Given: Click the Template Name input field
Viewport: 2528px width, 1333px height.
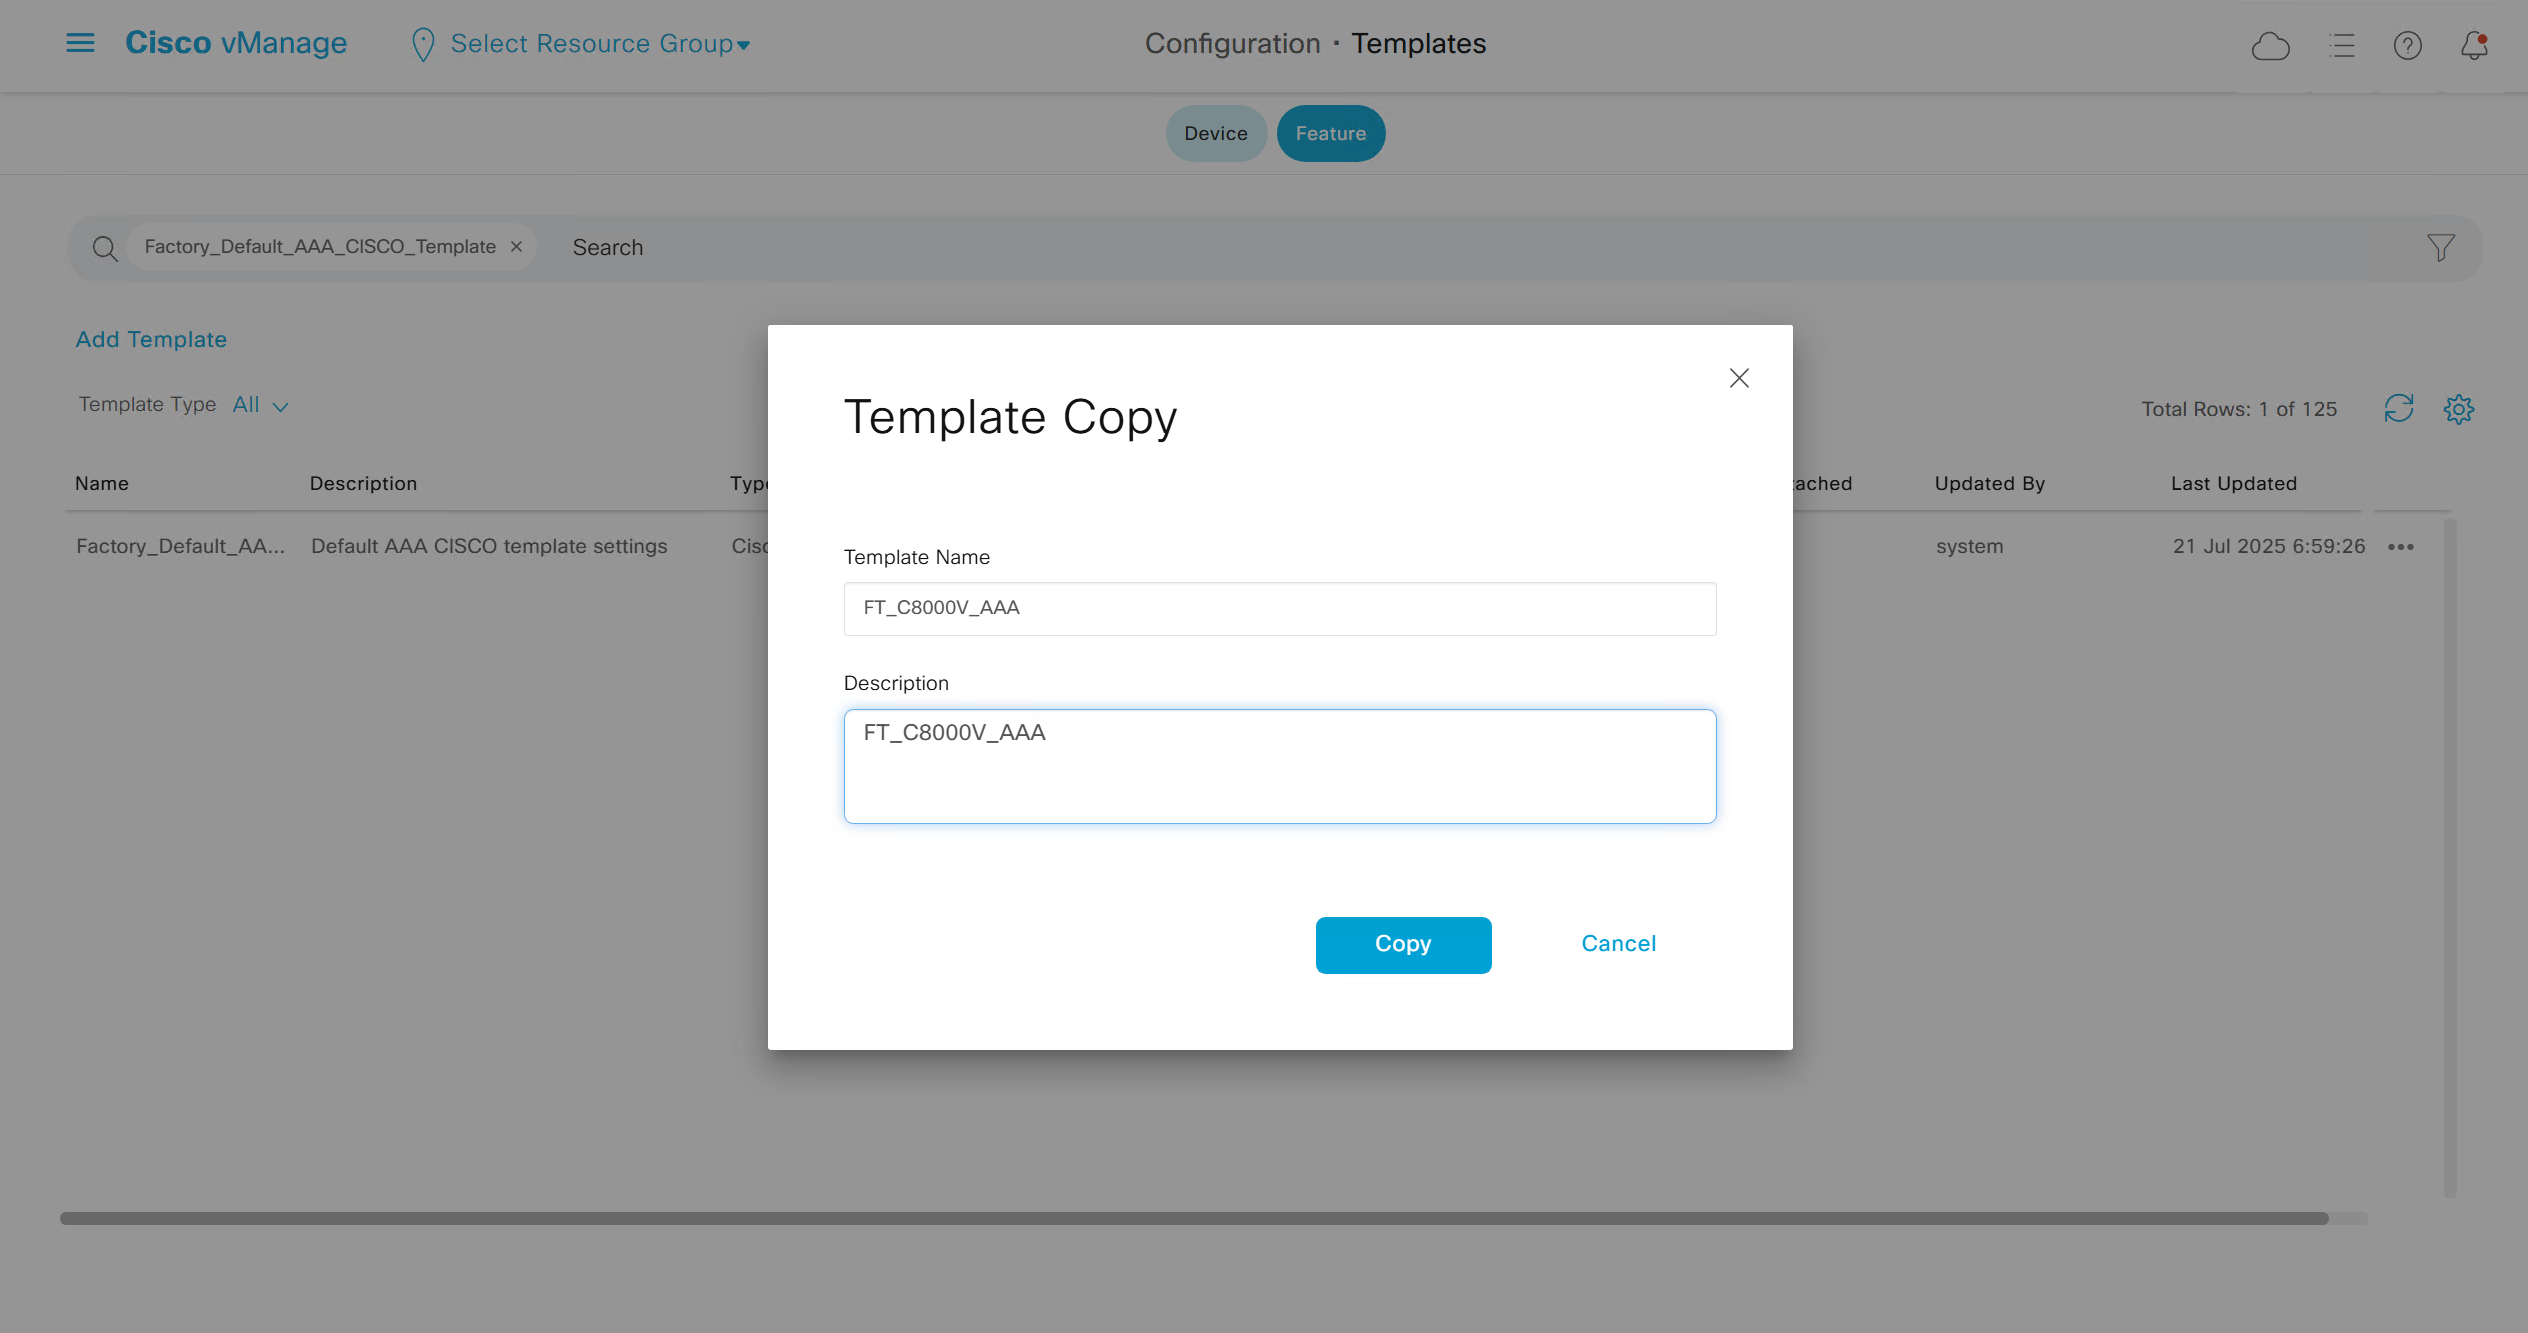Looking at the screenshot, I should (1279, 608).
